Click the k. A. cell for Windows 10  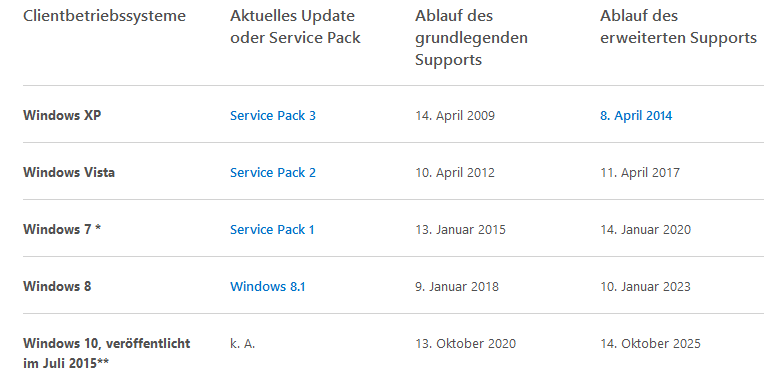click(x=243, y=344)
